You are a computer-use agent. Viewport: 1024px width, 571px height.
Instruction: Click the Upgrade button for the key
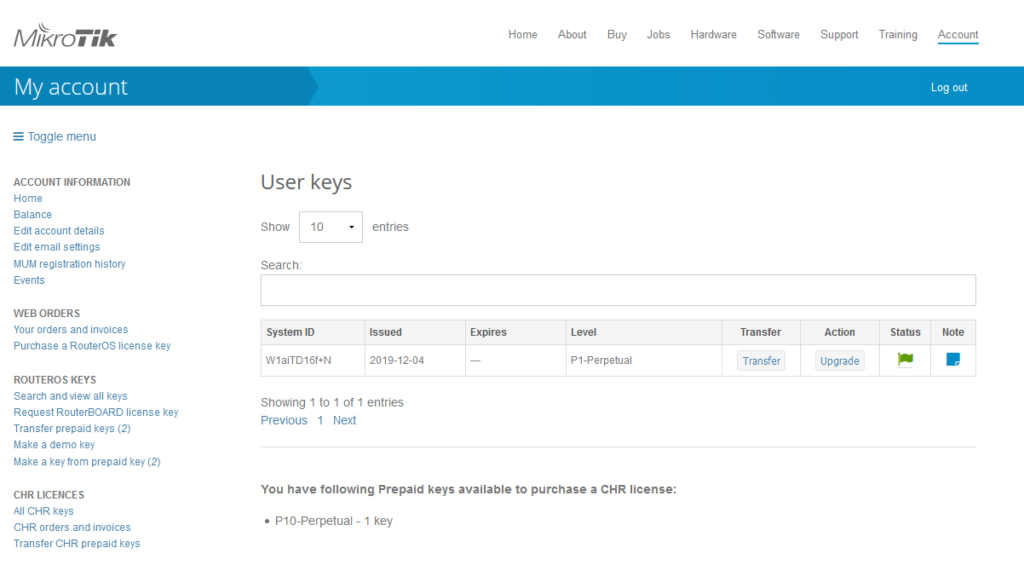click(839, 361)
